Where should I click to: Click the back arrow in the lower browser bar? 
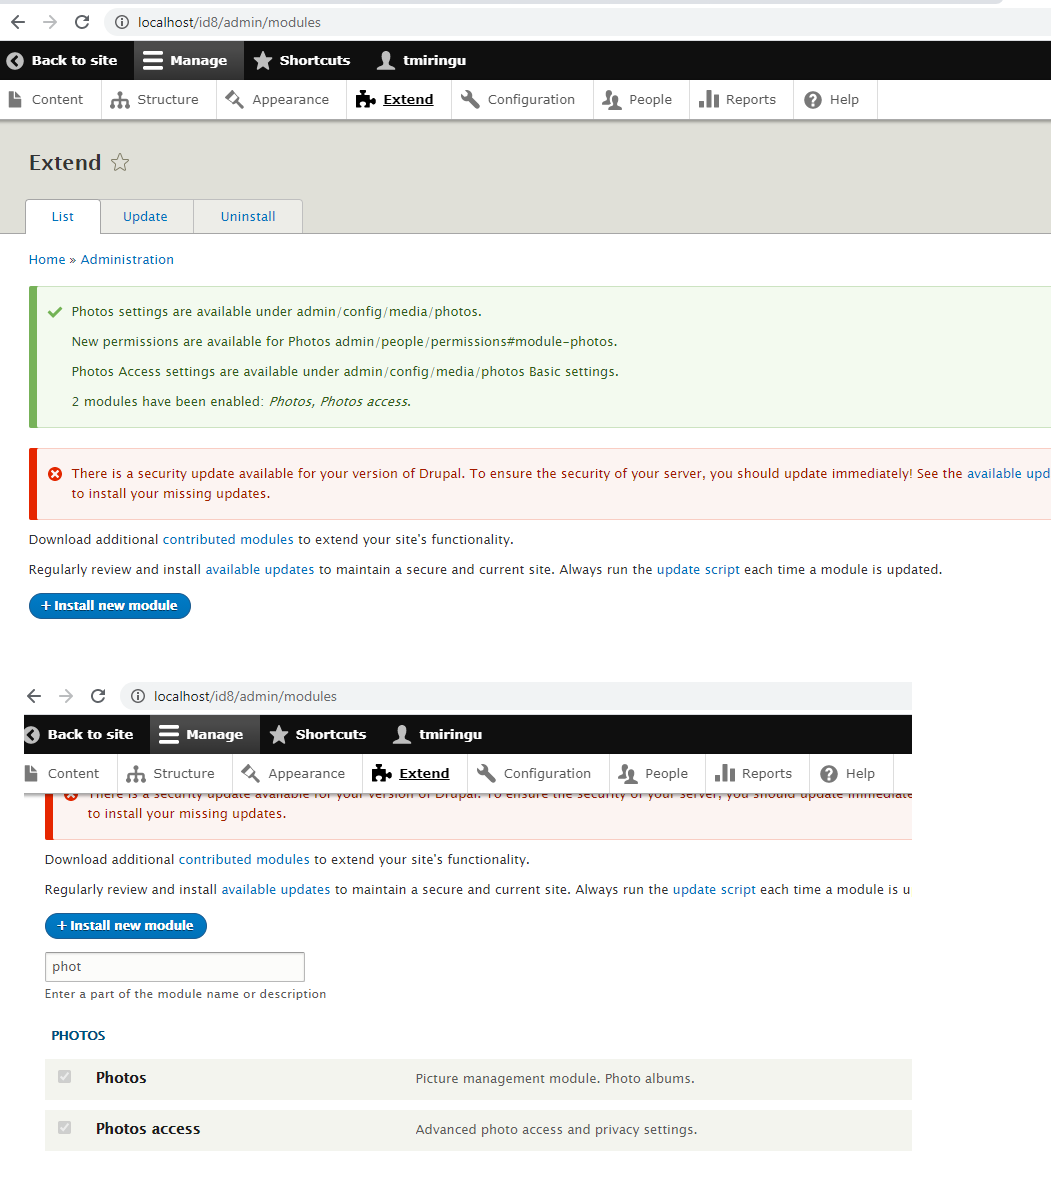(34, 696)
